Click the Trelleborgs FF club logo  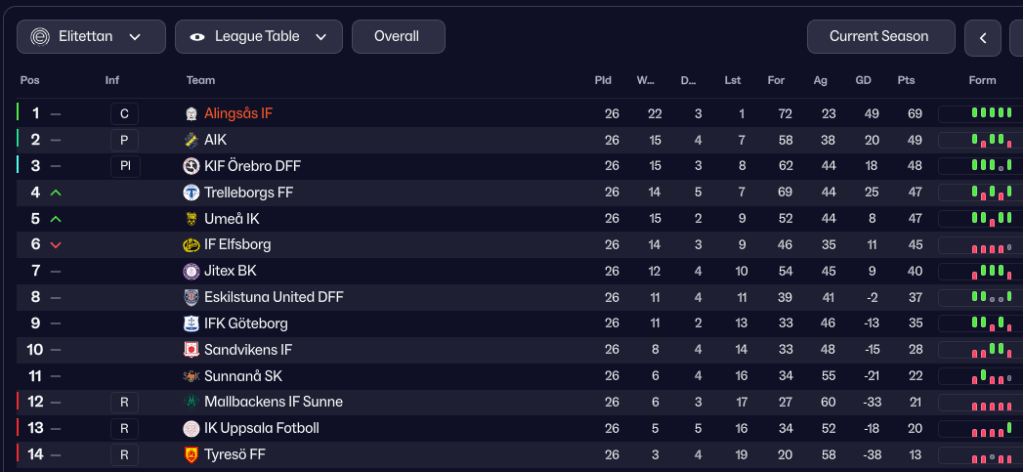pos(192,192)
